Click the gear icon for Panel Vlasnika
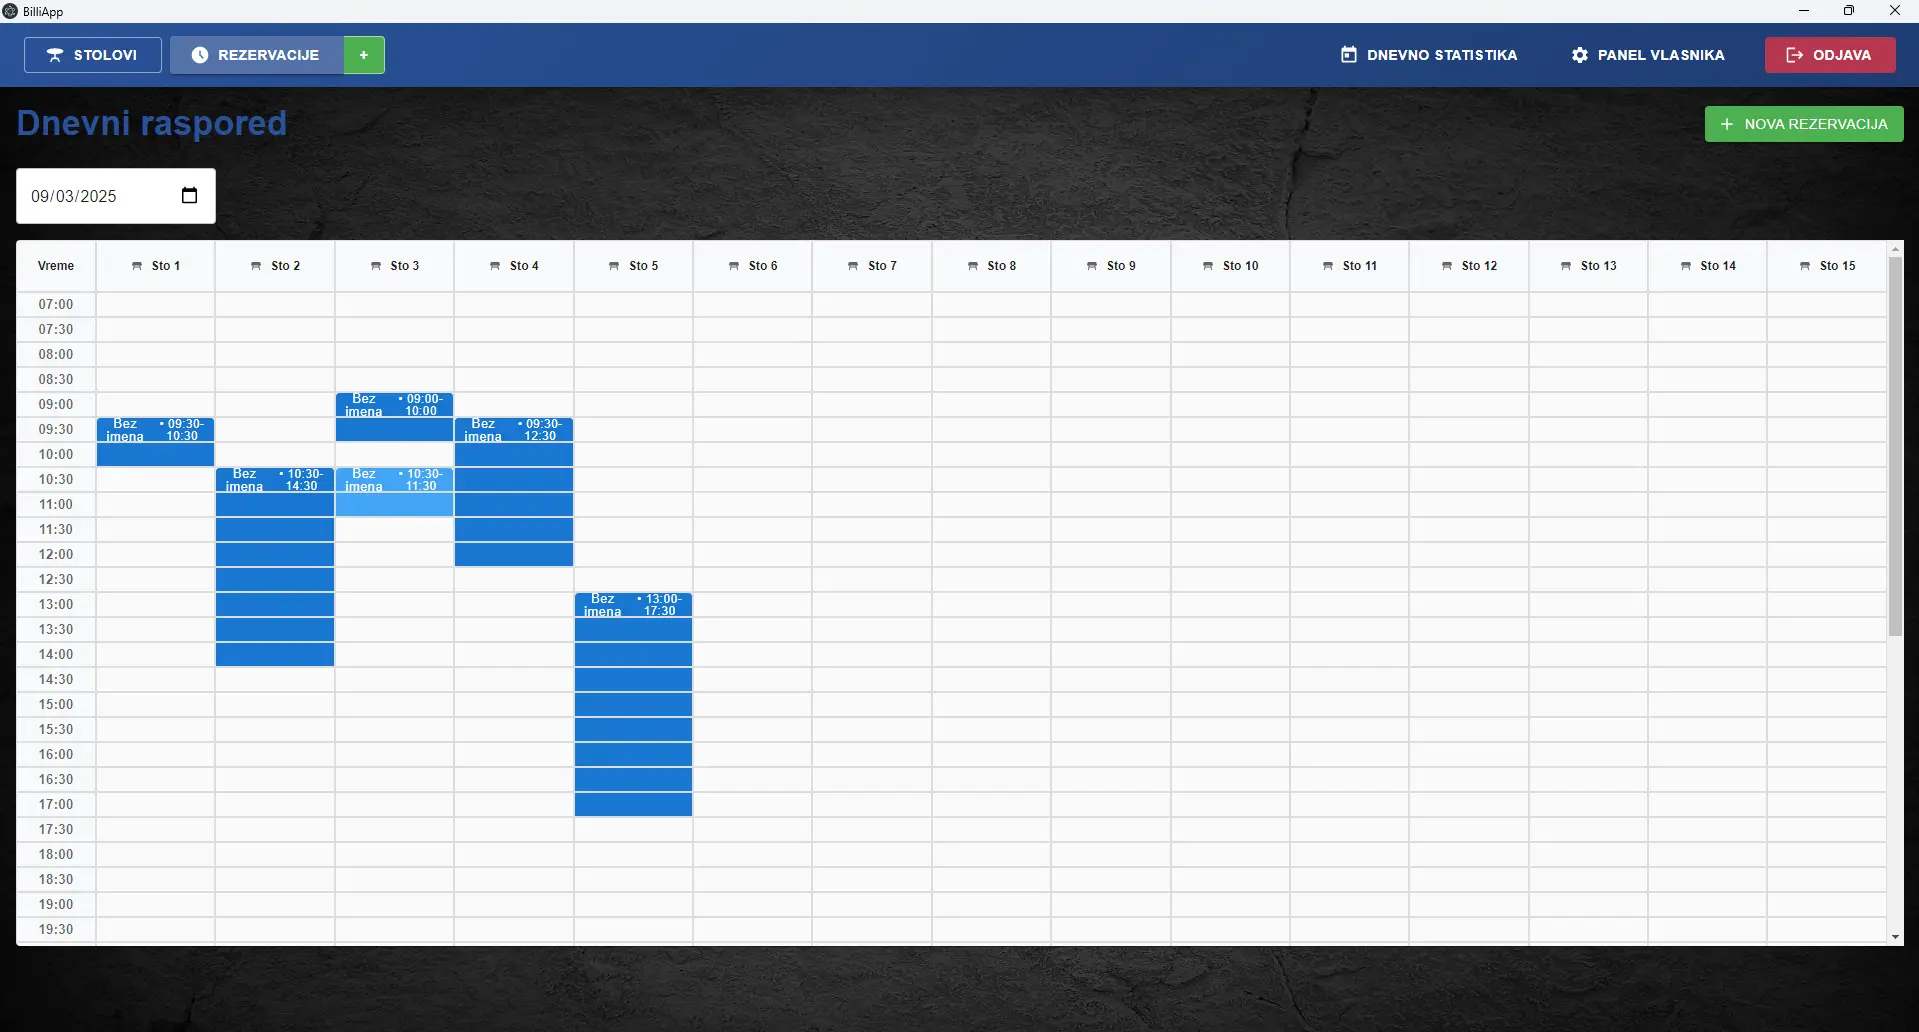Viewport: 1919px width, 1032px height. coord(1580,55)
